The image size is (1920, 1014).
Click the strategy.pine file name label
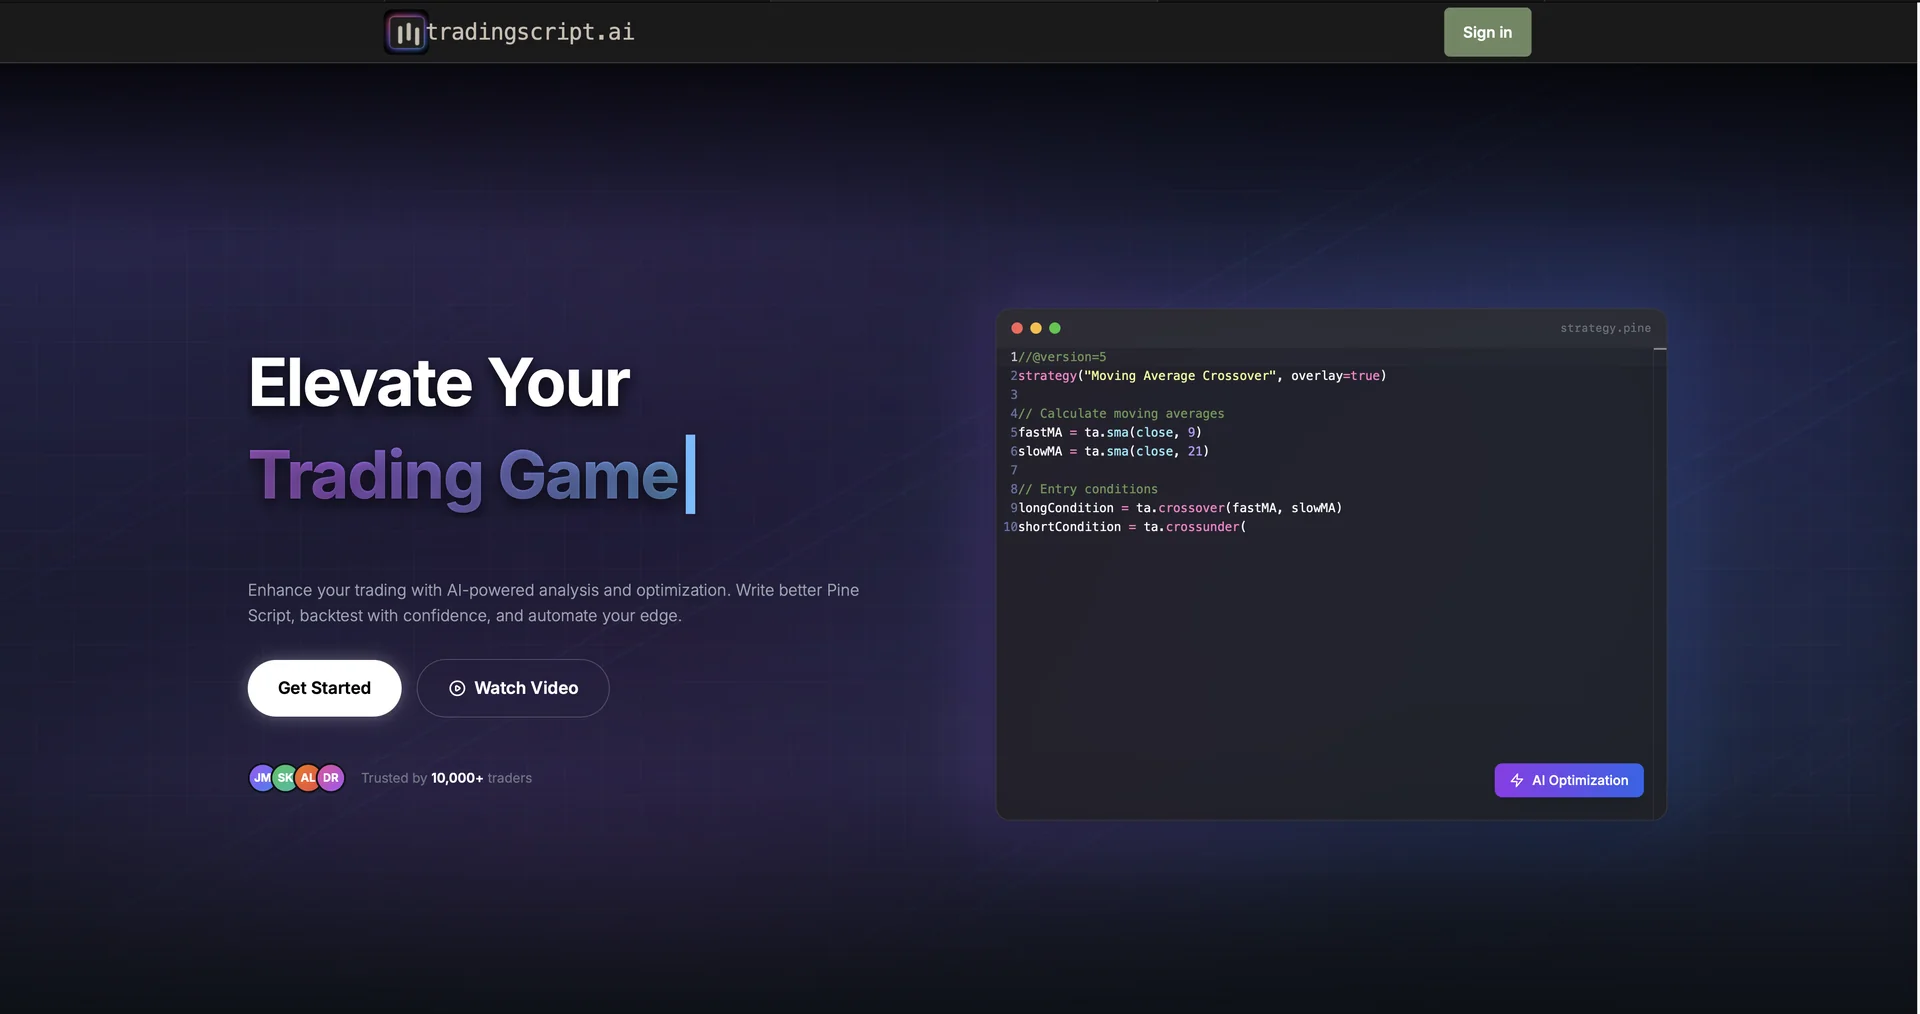coord(1605,328)
